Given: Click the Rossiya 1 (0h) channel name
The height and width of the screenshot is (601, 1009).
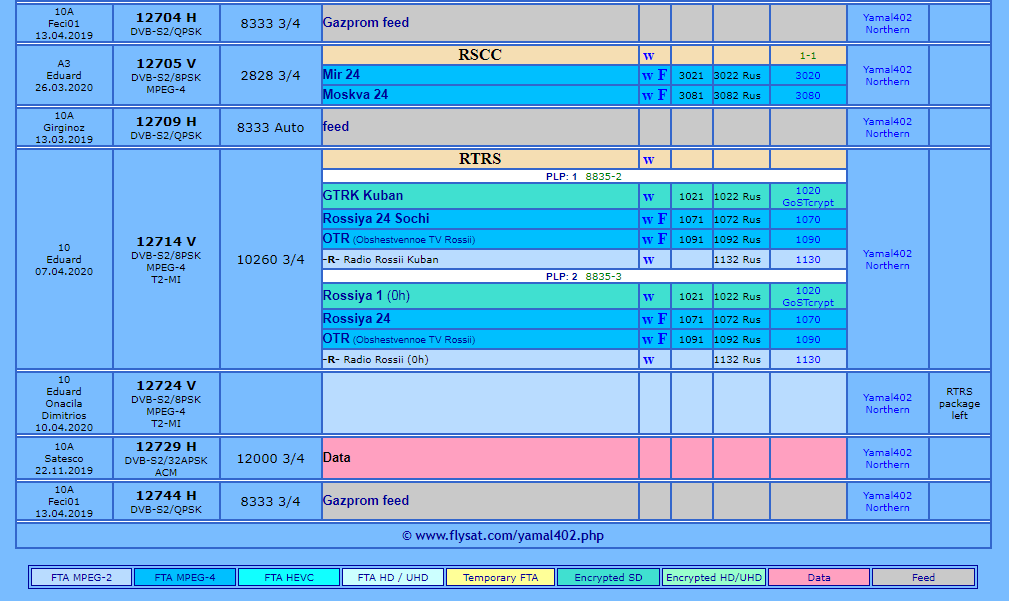Looking at the screenshot, I should (366, 296).
